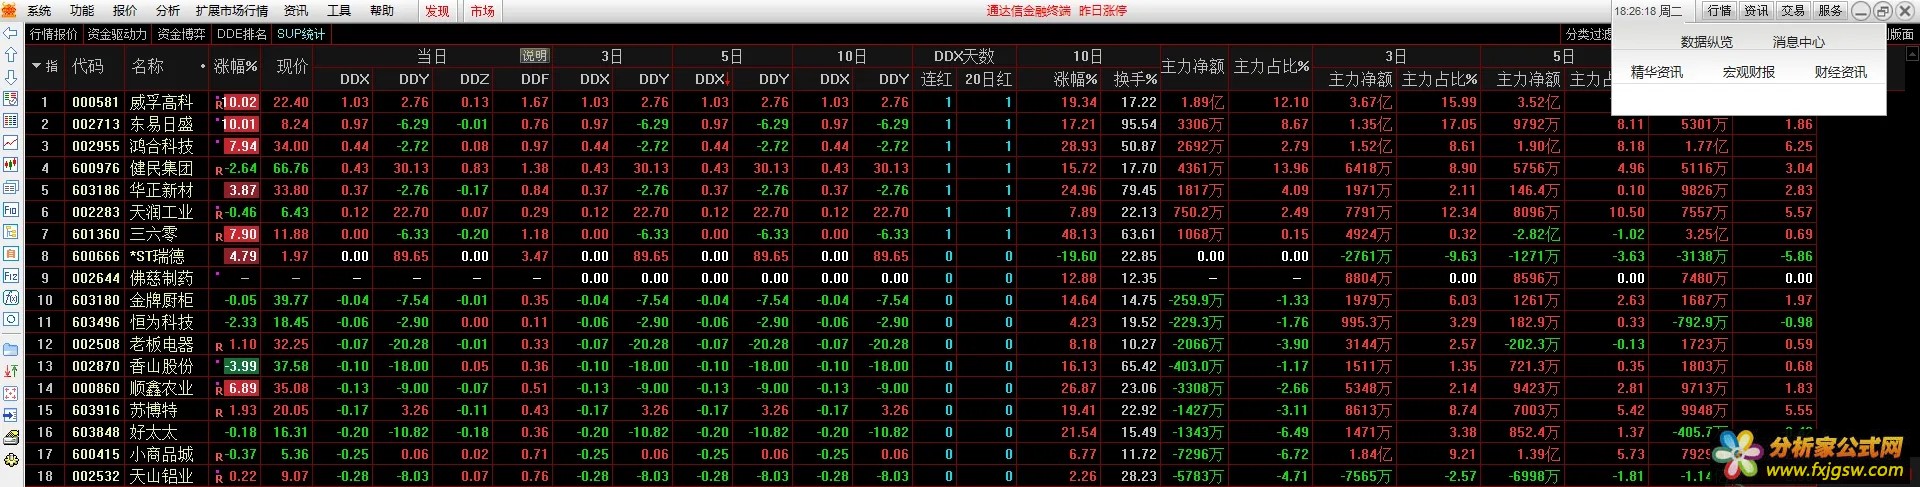The image size is (1920, 487).
Task: Click the printer-like sidebar icon
Action: [11, 438]
